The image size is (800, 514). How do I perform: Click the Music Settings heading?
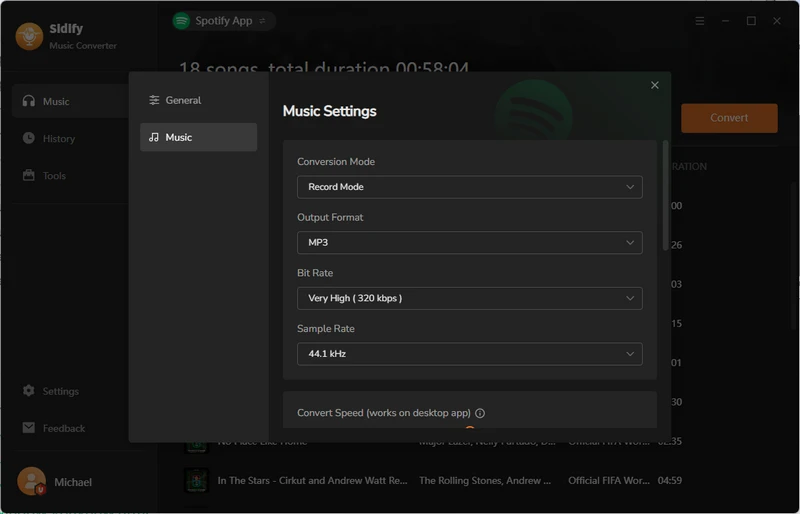click(330, 111)
